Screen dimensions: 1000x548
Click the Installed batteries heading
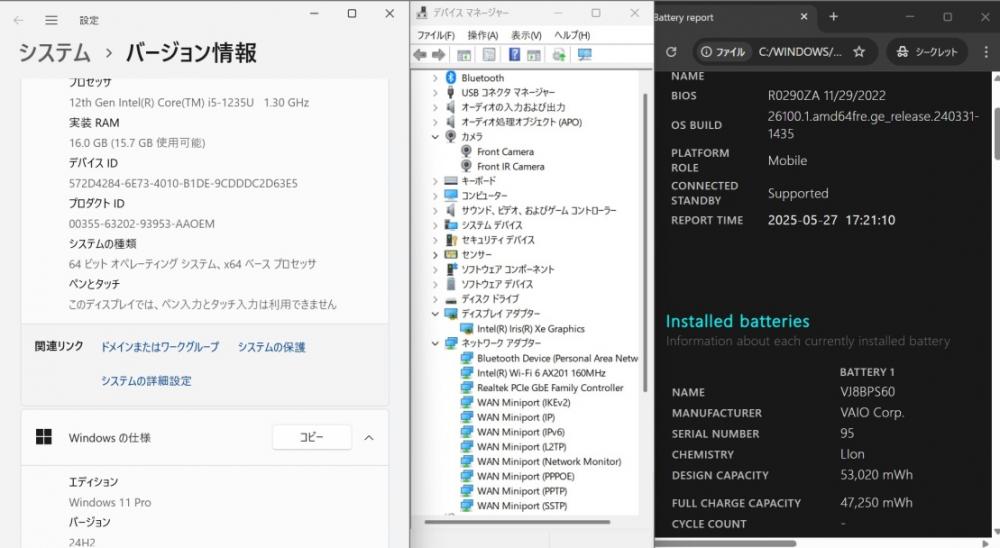click(x=737, y=321)
